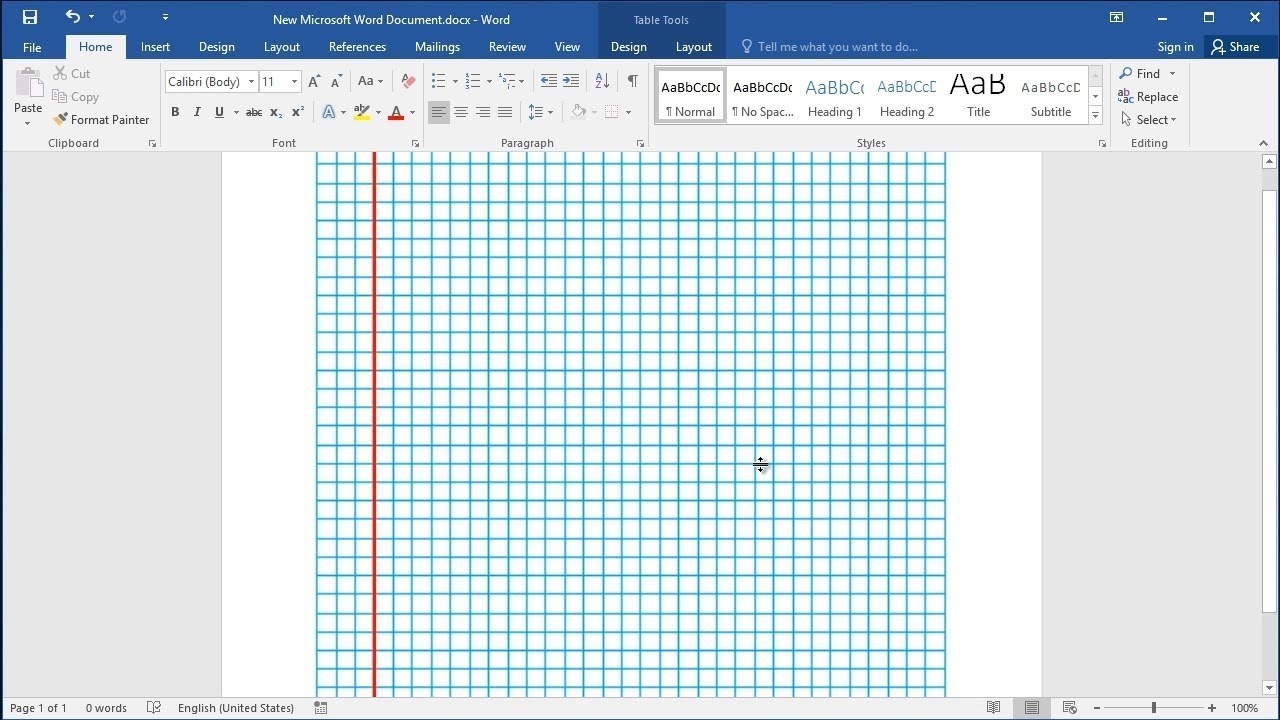
Task: Click the Save icon in title bar
Action: pos(30,17)
